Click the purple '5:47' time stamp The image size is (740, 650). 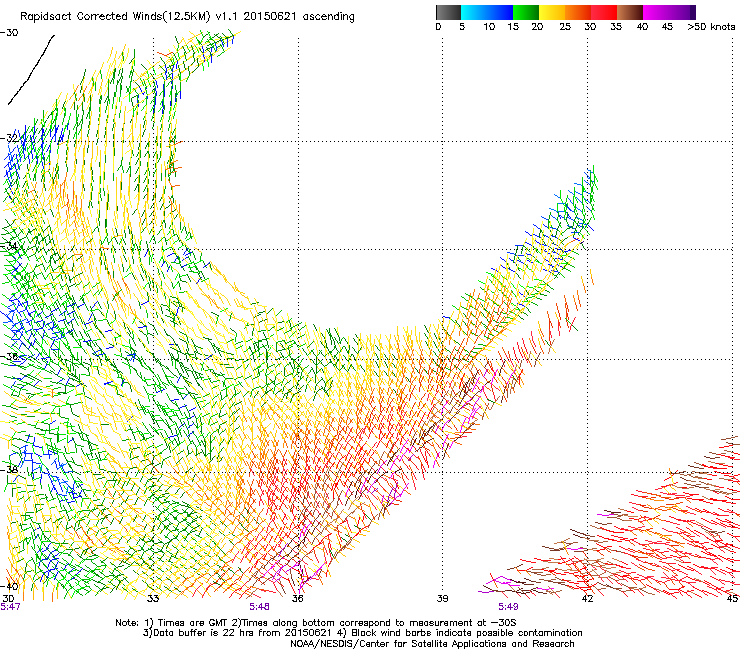[10, 607]
